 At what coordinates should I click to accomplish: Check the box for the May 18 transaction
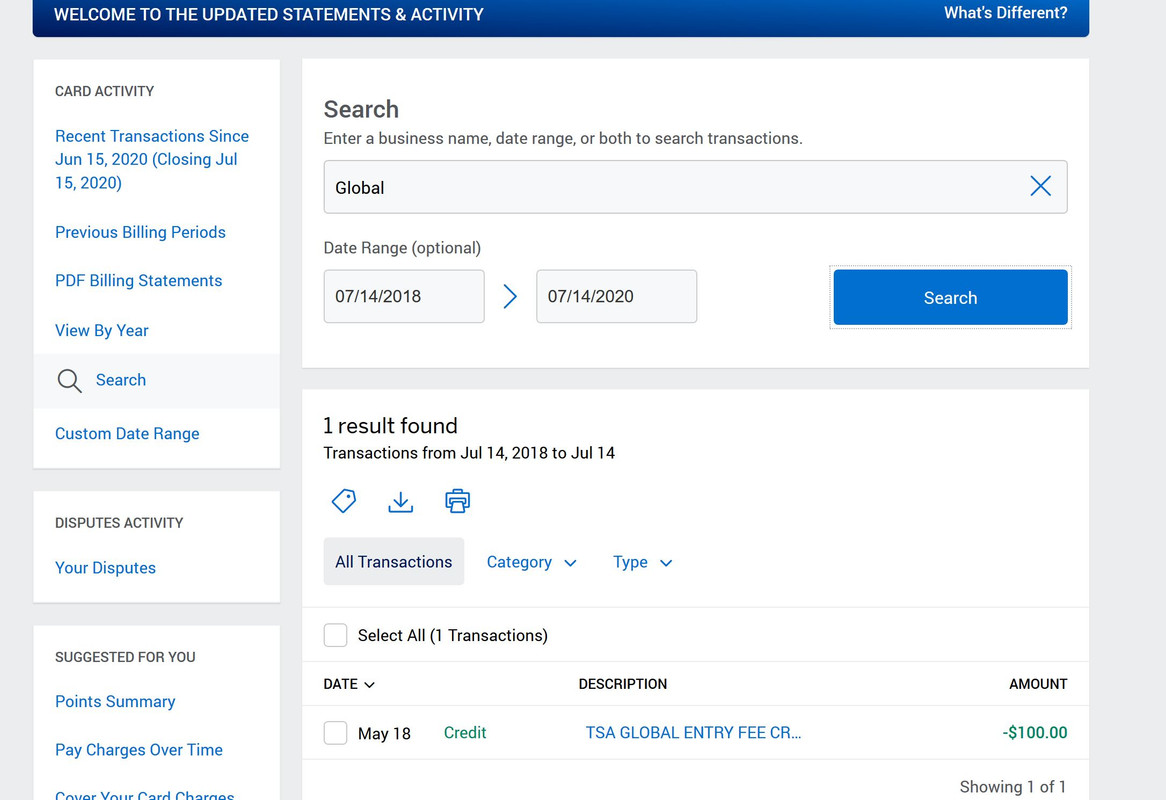(x=335, y=733)
